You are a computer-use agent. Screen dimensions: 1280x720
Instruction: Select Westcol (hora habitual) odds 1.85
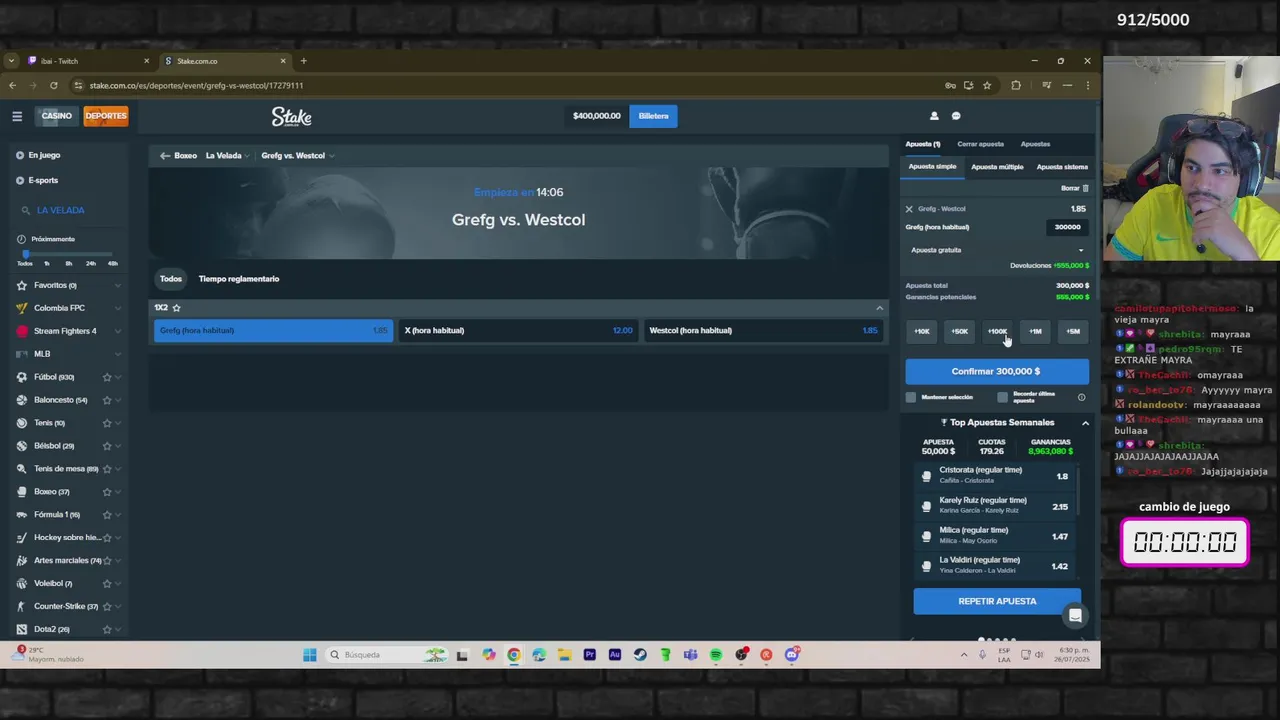click(764, 331)
